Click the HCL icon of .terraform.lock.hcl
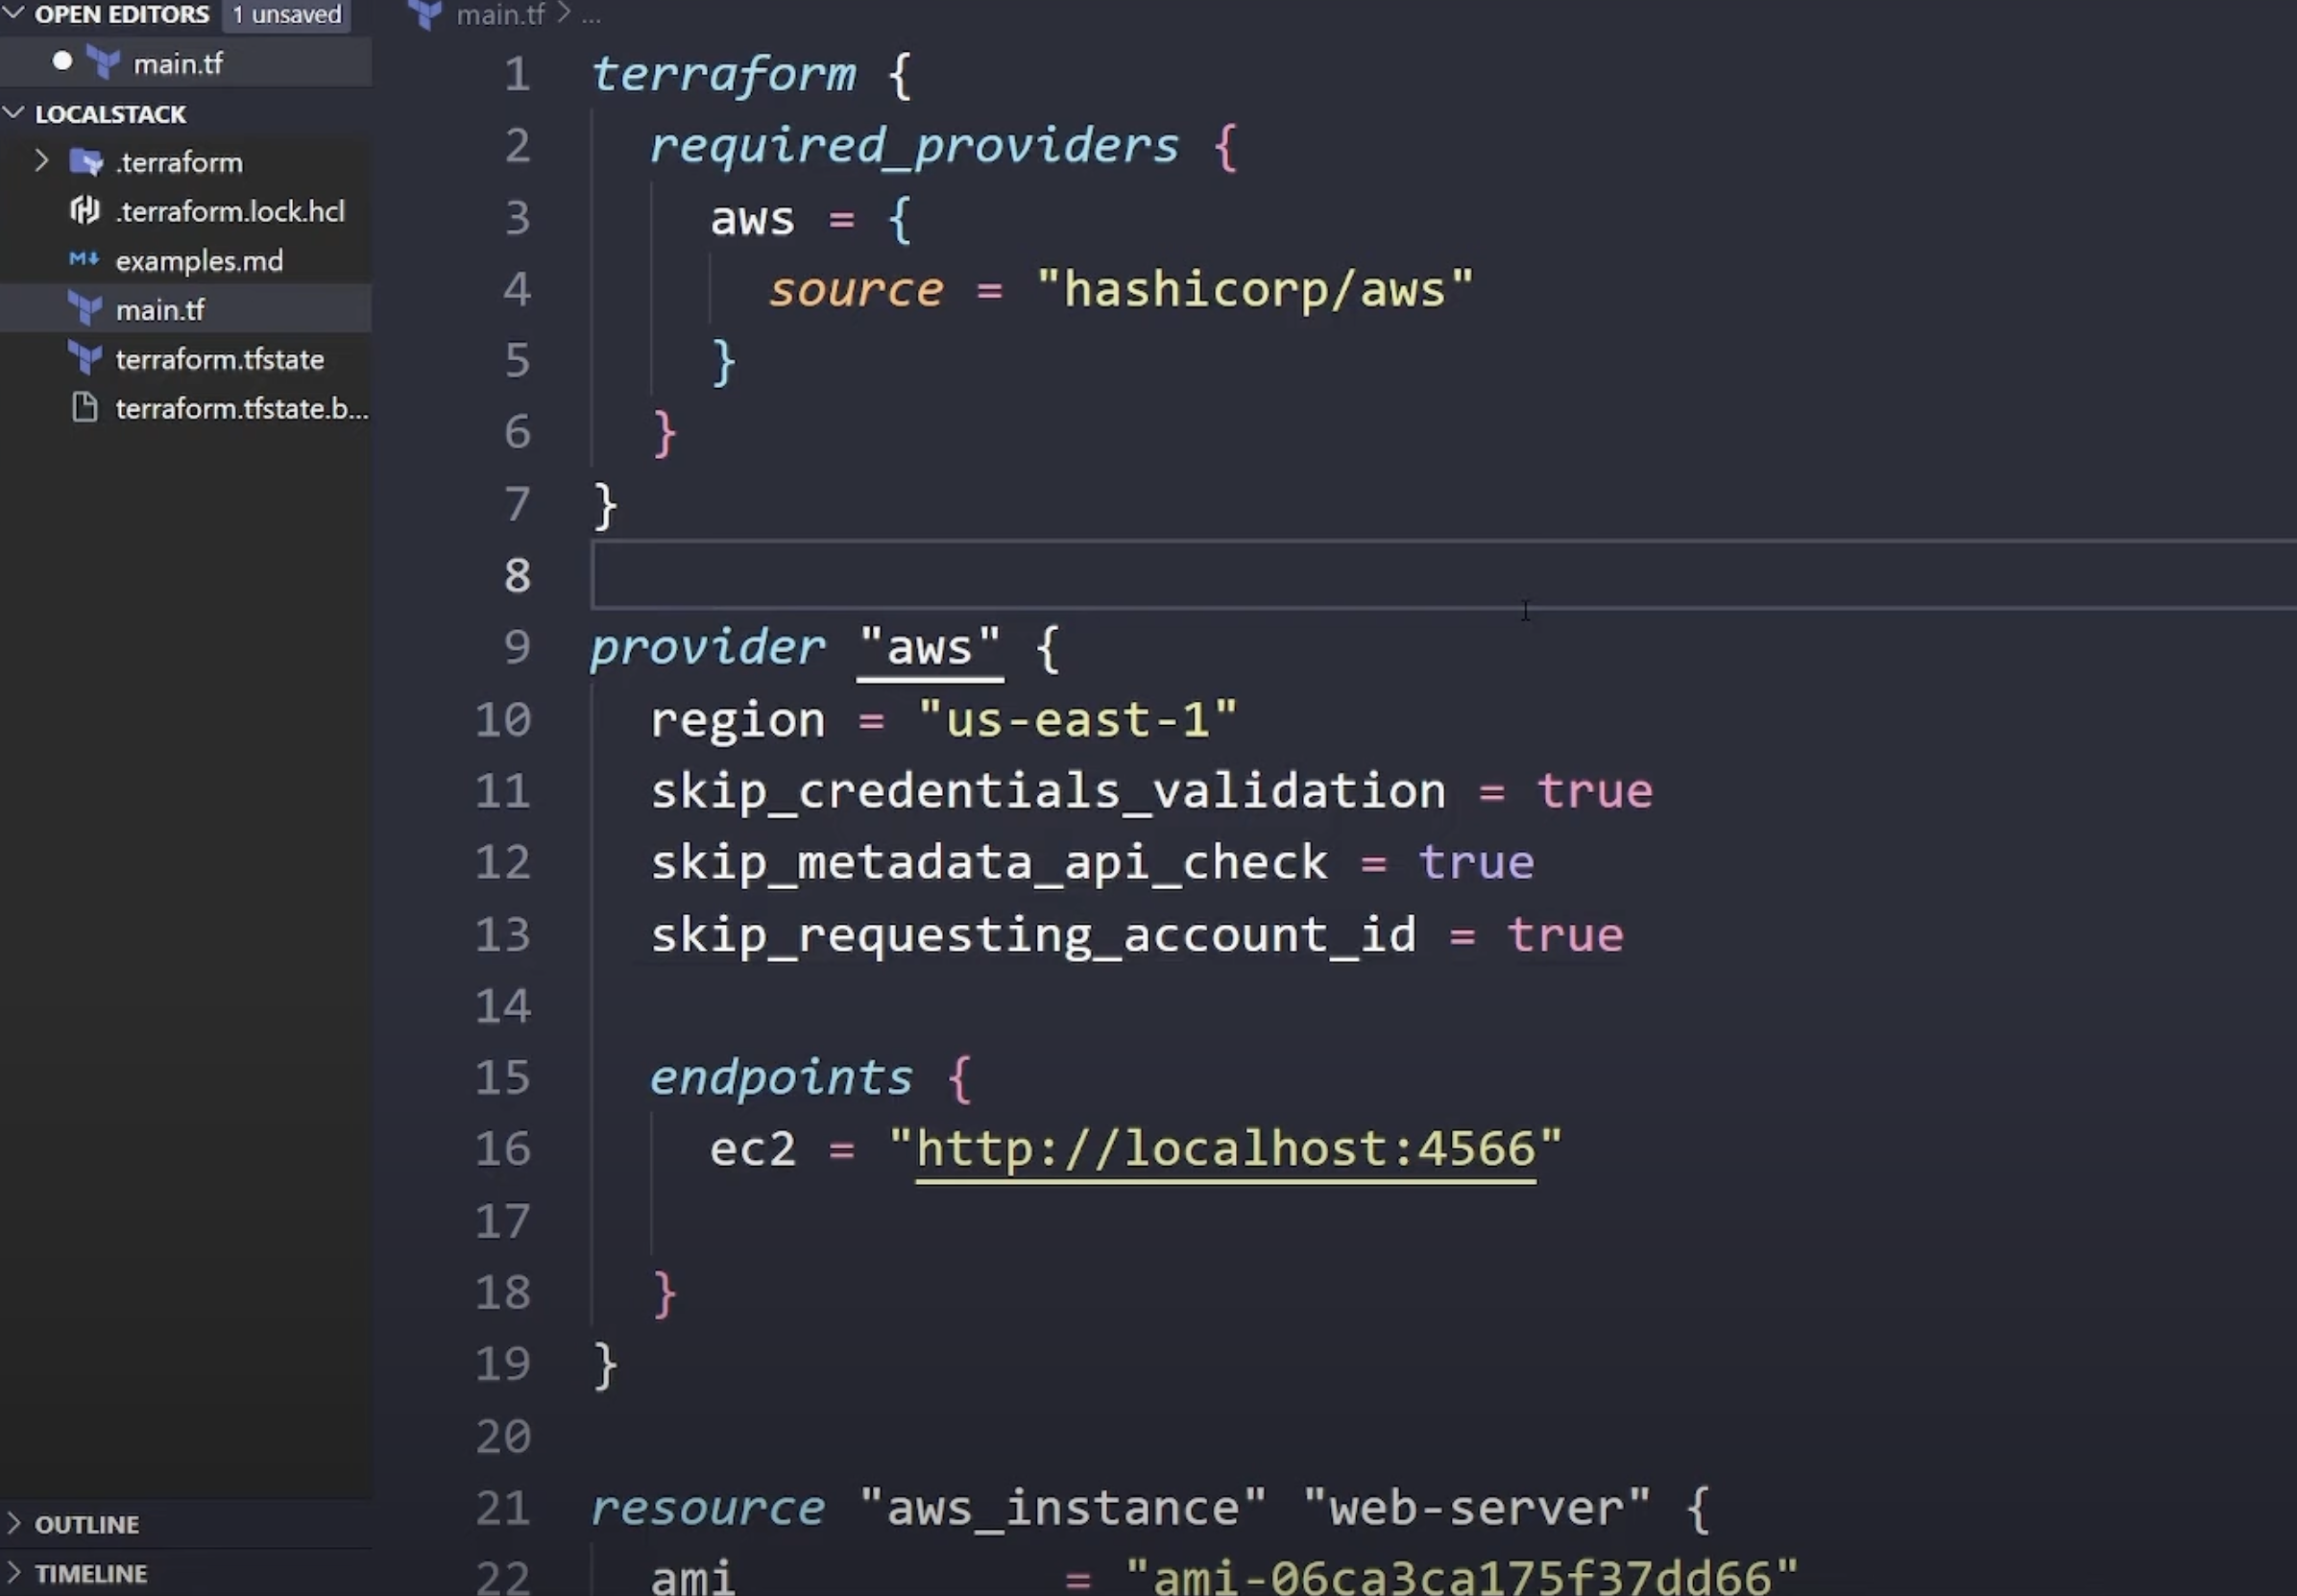2297x1596 pixels. click(x=85, y=210)
